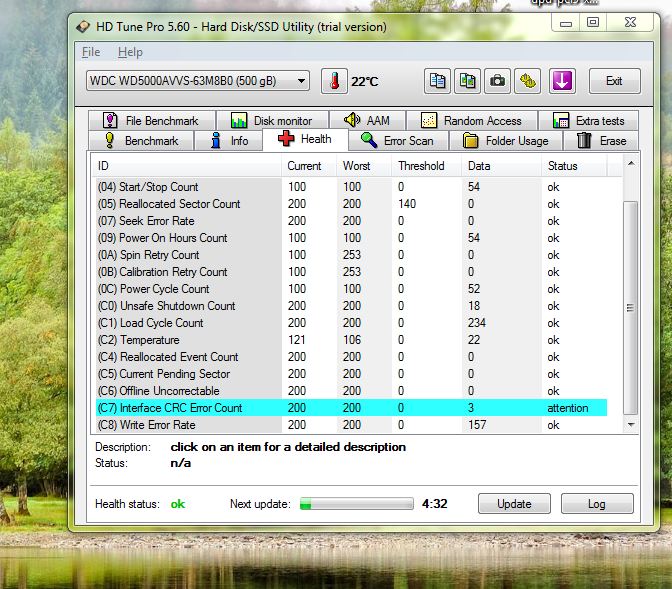
Task: Click the Health status 'ok' text
Action: tap(178, 504)
